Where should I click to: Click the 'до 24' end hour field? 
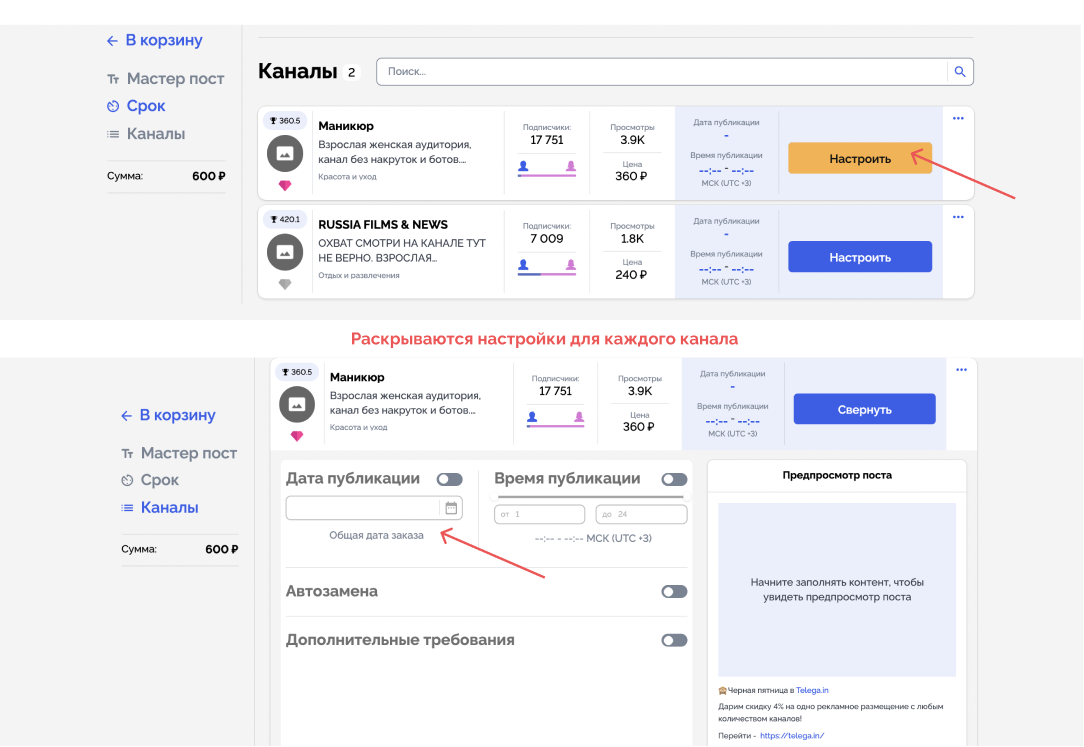pos(641,514)
